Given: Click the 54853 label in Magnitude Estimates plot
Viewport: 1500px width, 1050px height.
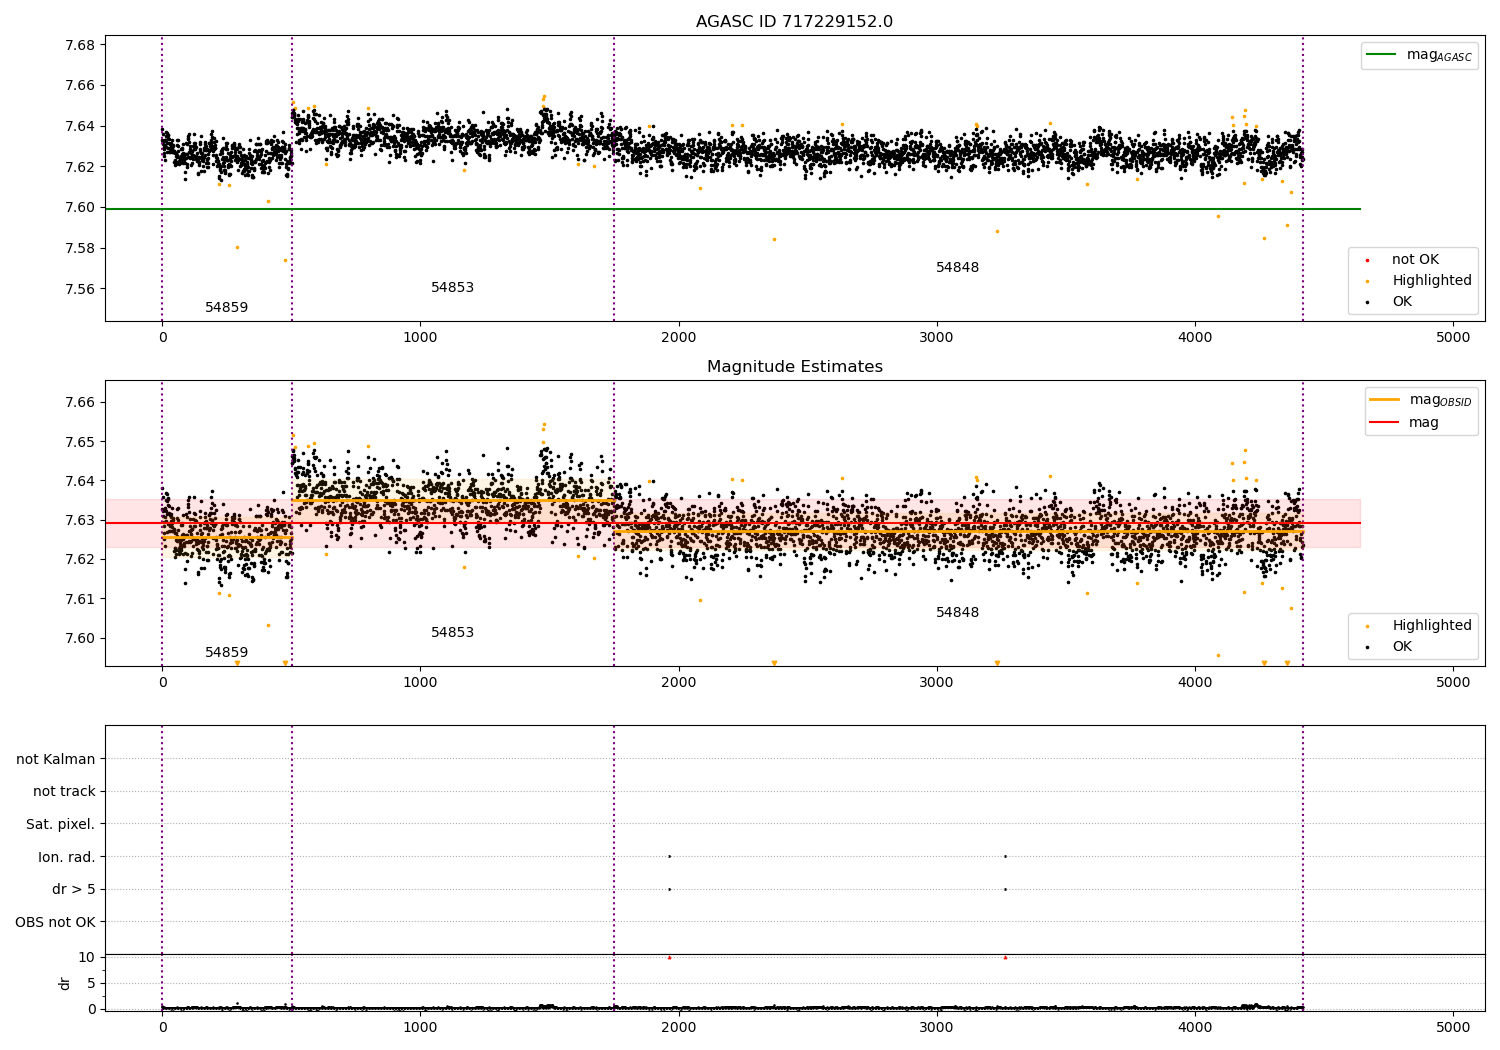Looking at the screenshot, I should pyautogui.click(x=452, y=633).
